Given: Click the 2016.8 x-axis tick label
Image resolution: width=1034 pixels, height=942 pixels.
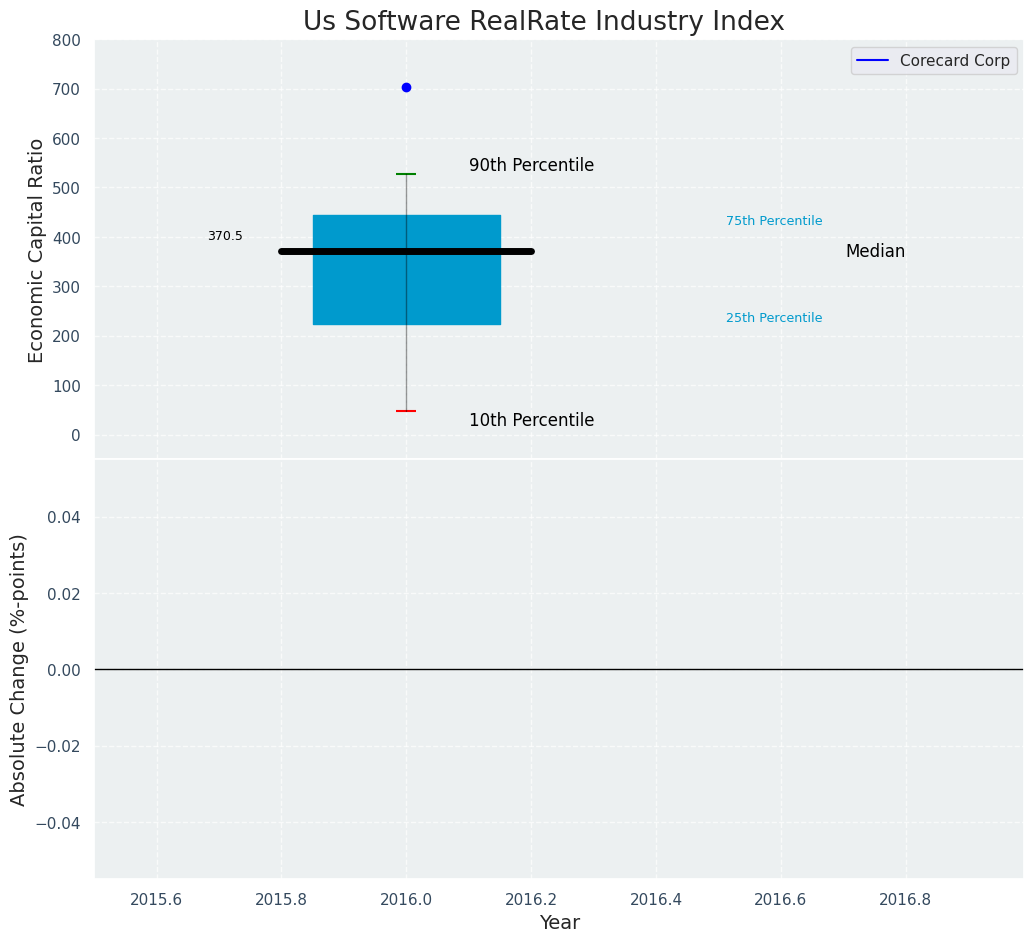Looking at the screenshot, I should pyautogui.click(x=905, y=899).
